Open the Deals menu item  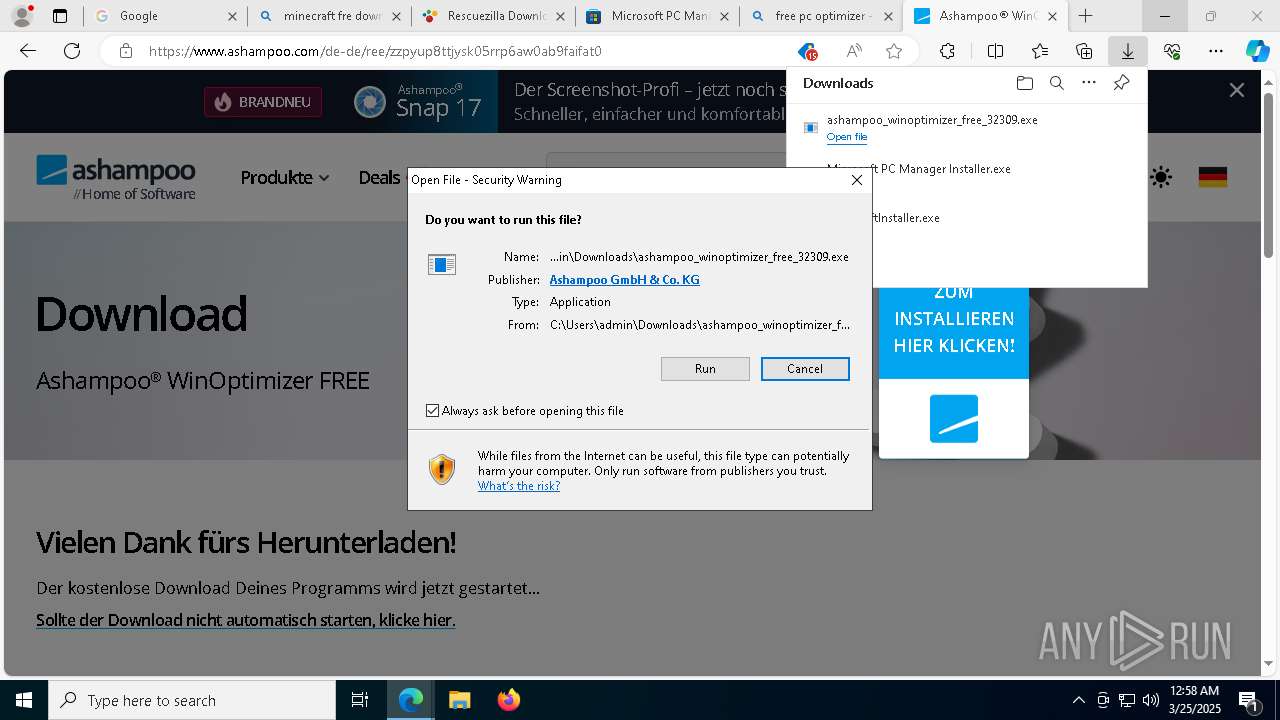coord(379,178)
